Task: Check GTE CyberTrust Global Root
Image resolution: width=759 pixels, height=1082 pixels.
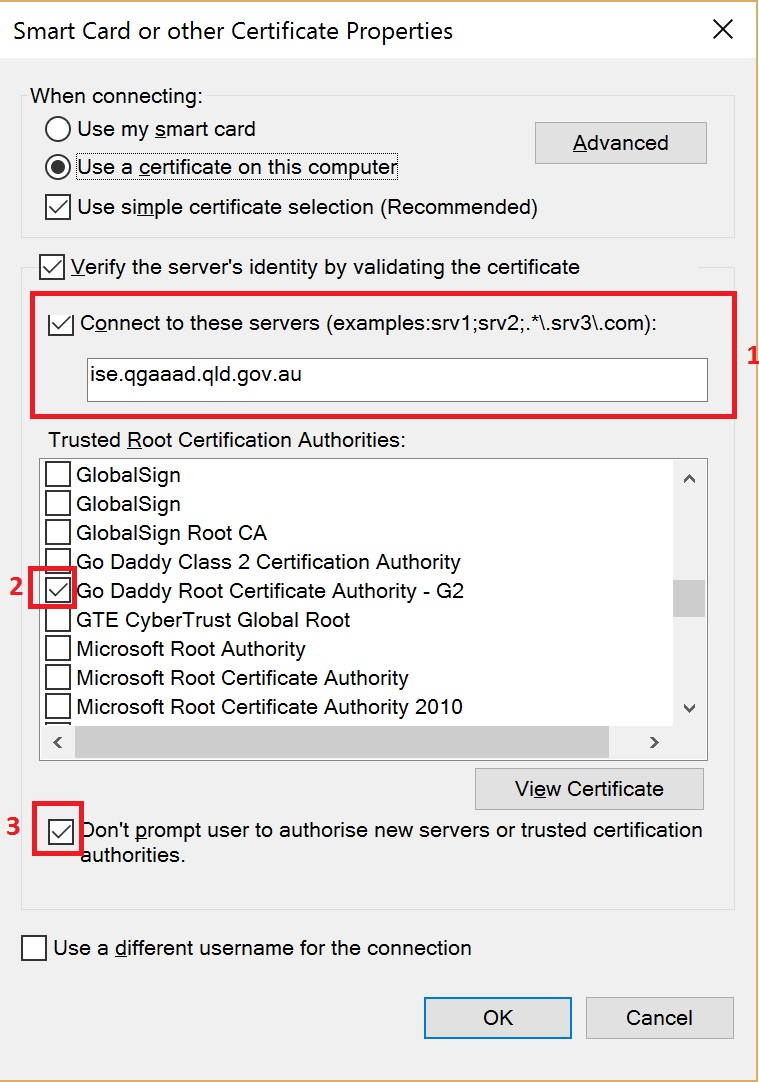Action: pyautogui.click(x=57, y=620)
